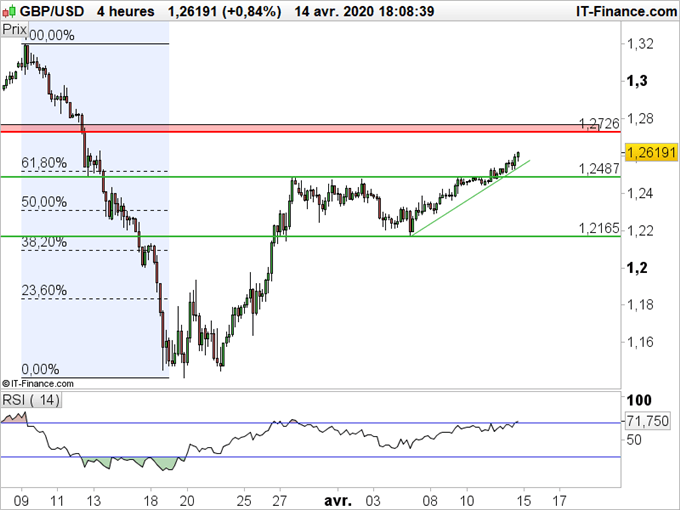Image resolution: width=680 pixels, height=510 pixels.
Task: Select the '4 heures' timeframe label
Action: pyautogui.click(x=125, y=11)
